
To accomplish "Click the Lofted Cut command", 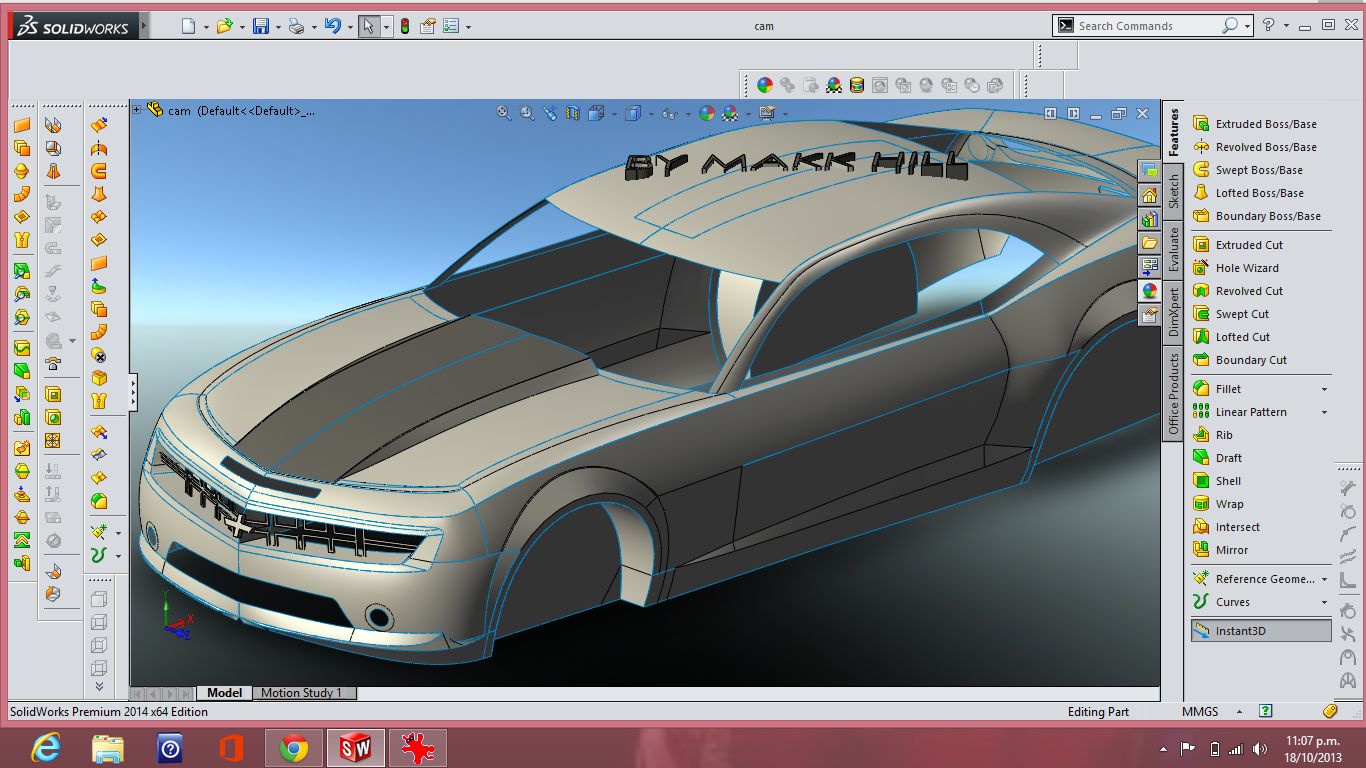I will [1242, 337].
